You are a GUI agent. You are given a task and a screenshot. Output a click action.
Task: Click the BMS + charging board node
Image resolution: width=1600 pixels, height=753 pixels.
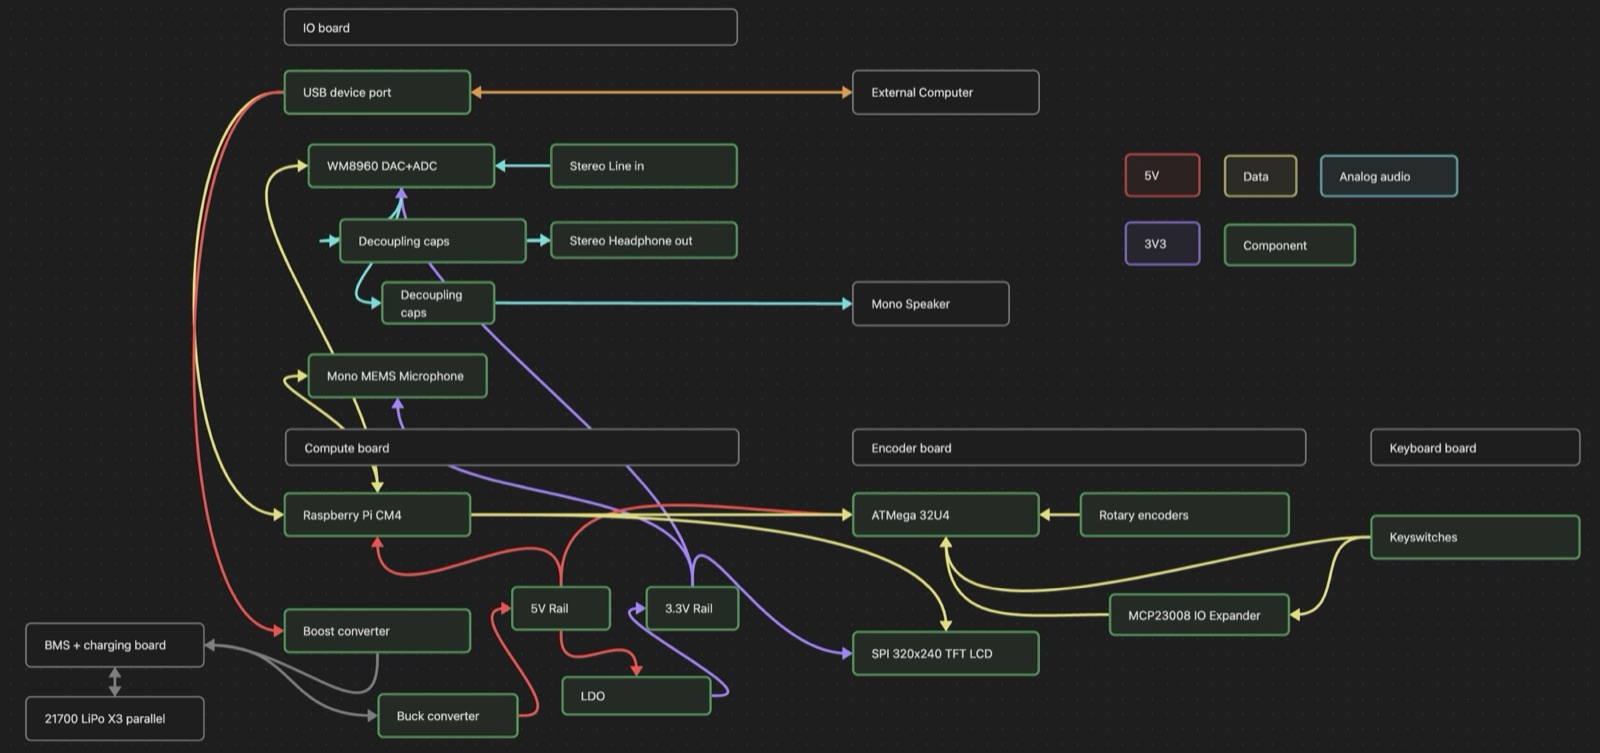click(x=114, y=645)
